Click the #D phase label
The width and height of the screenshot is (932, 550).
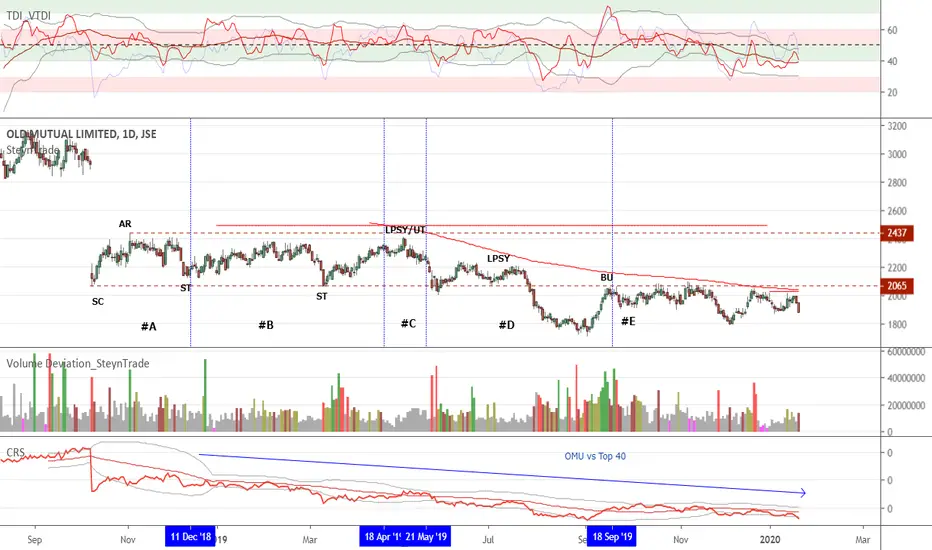[x=506, y=325]
